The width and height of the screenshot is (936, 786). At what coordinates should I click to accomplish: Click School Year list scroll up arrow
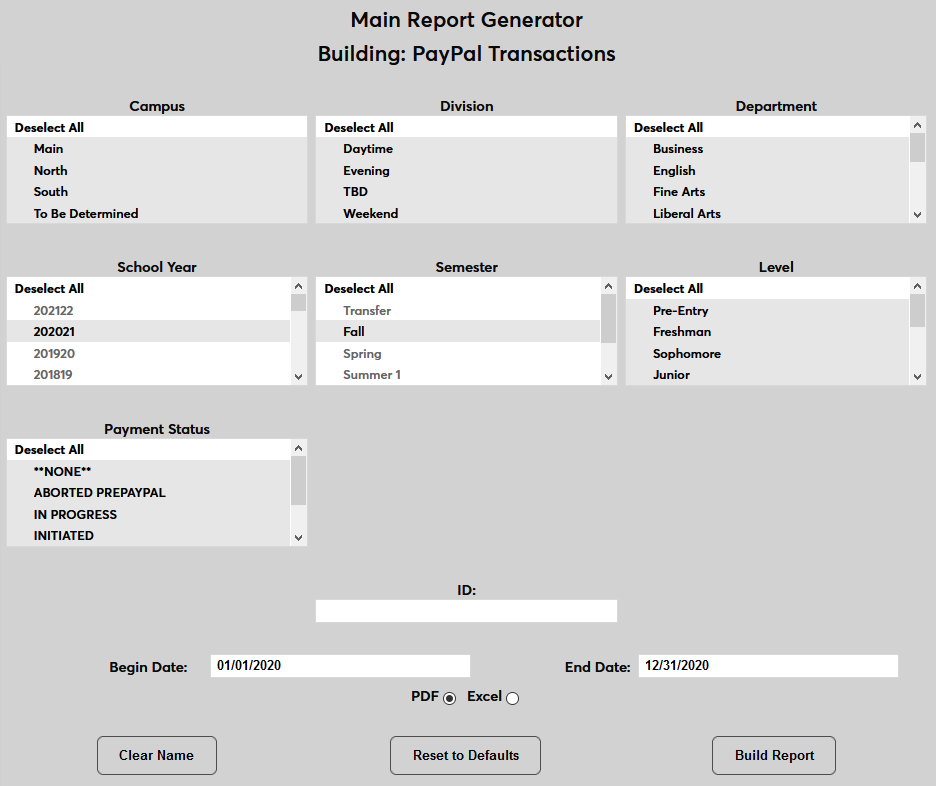coord(298,286)
